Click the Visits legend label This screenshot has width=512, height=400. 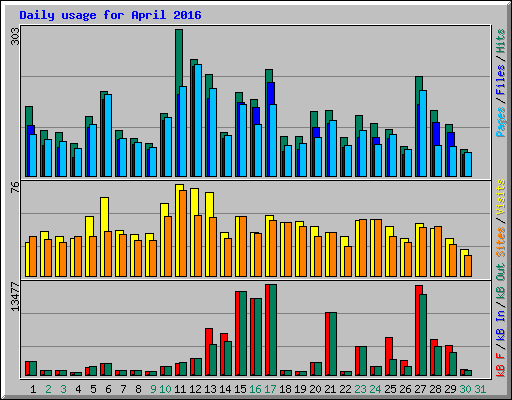point(500,197)
